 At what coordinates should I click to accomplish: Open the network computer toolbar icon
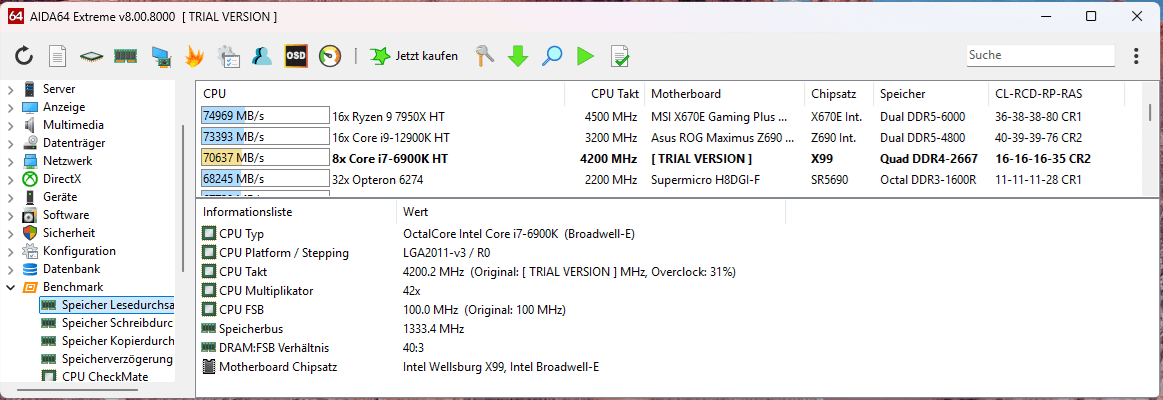pyautogui.click(x=160, y=56)
